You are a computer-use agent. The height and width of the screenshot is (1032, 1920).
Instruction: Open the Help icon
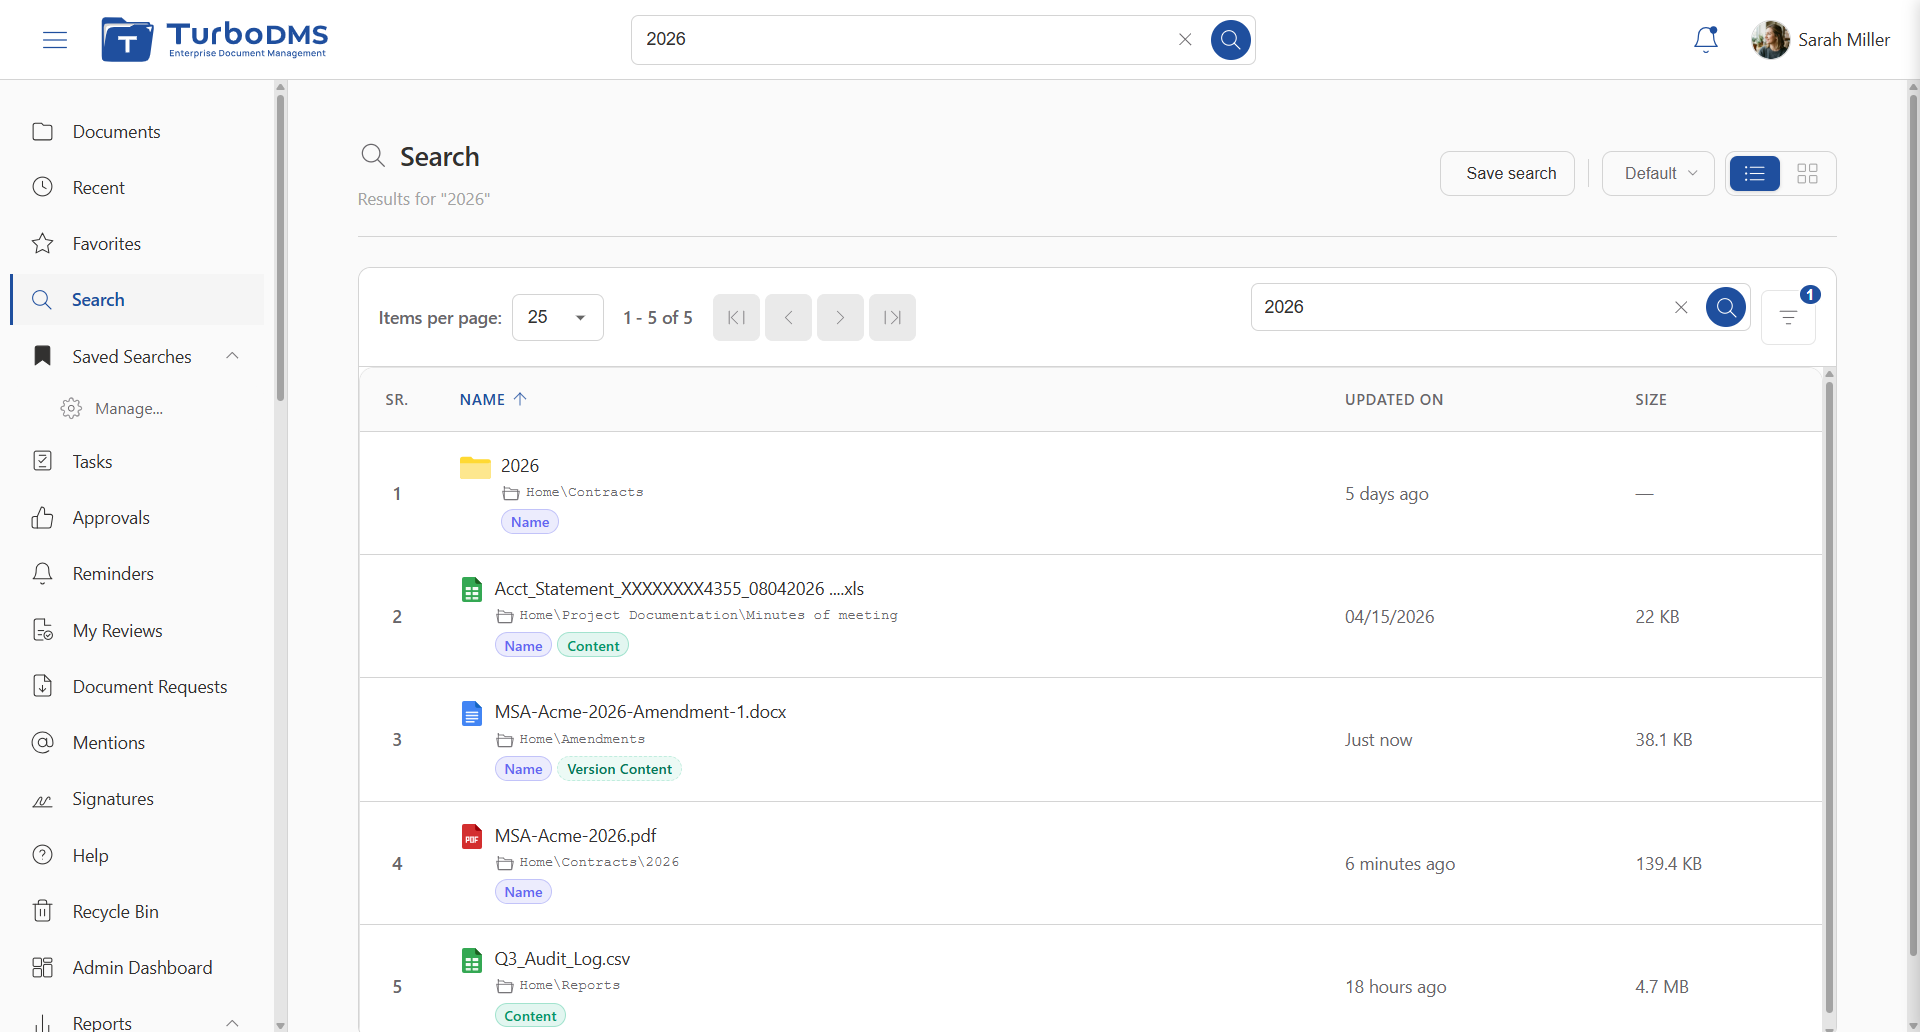tap(42, 855)
